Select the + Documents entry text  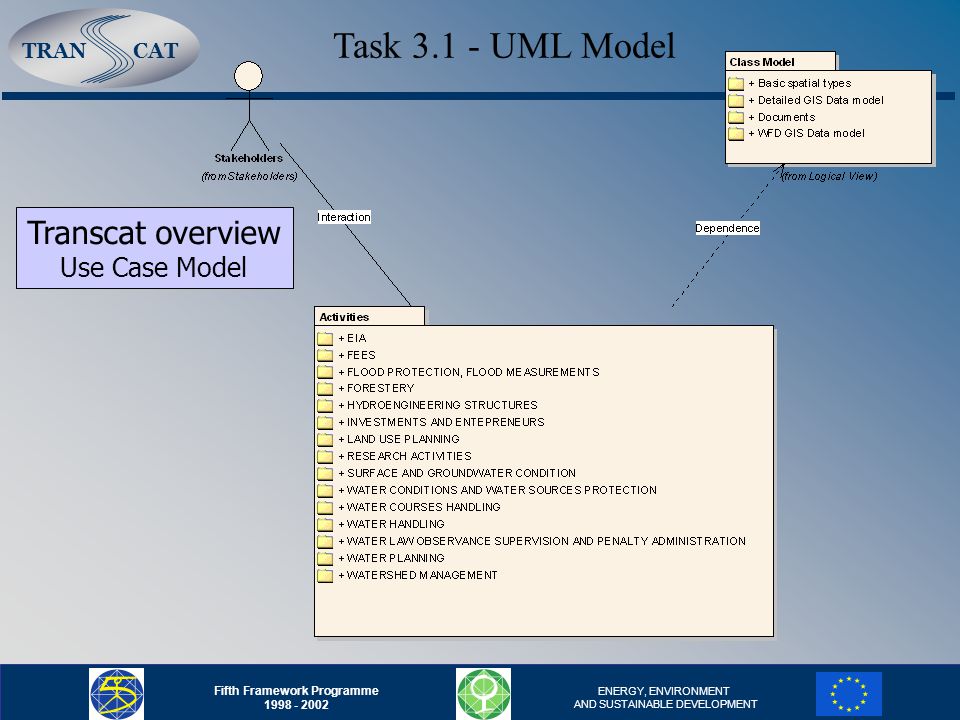click(x=782, y=117)
